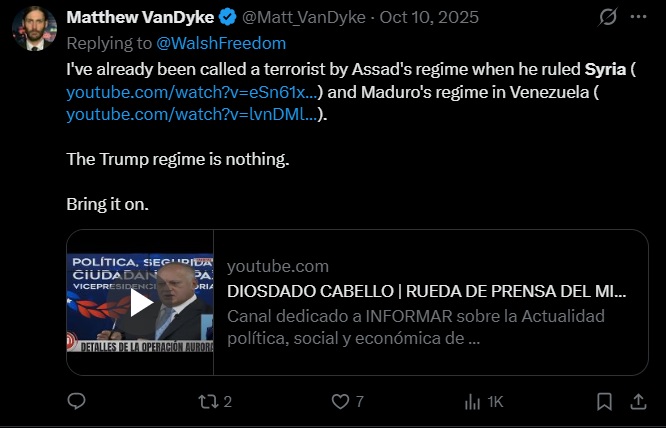Open the share post menu
Screen dimensions: 666x428
(638, 401)
